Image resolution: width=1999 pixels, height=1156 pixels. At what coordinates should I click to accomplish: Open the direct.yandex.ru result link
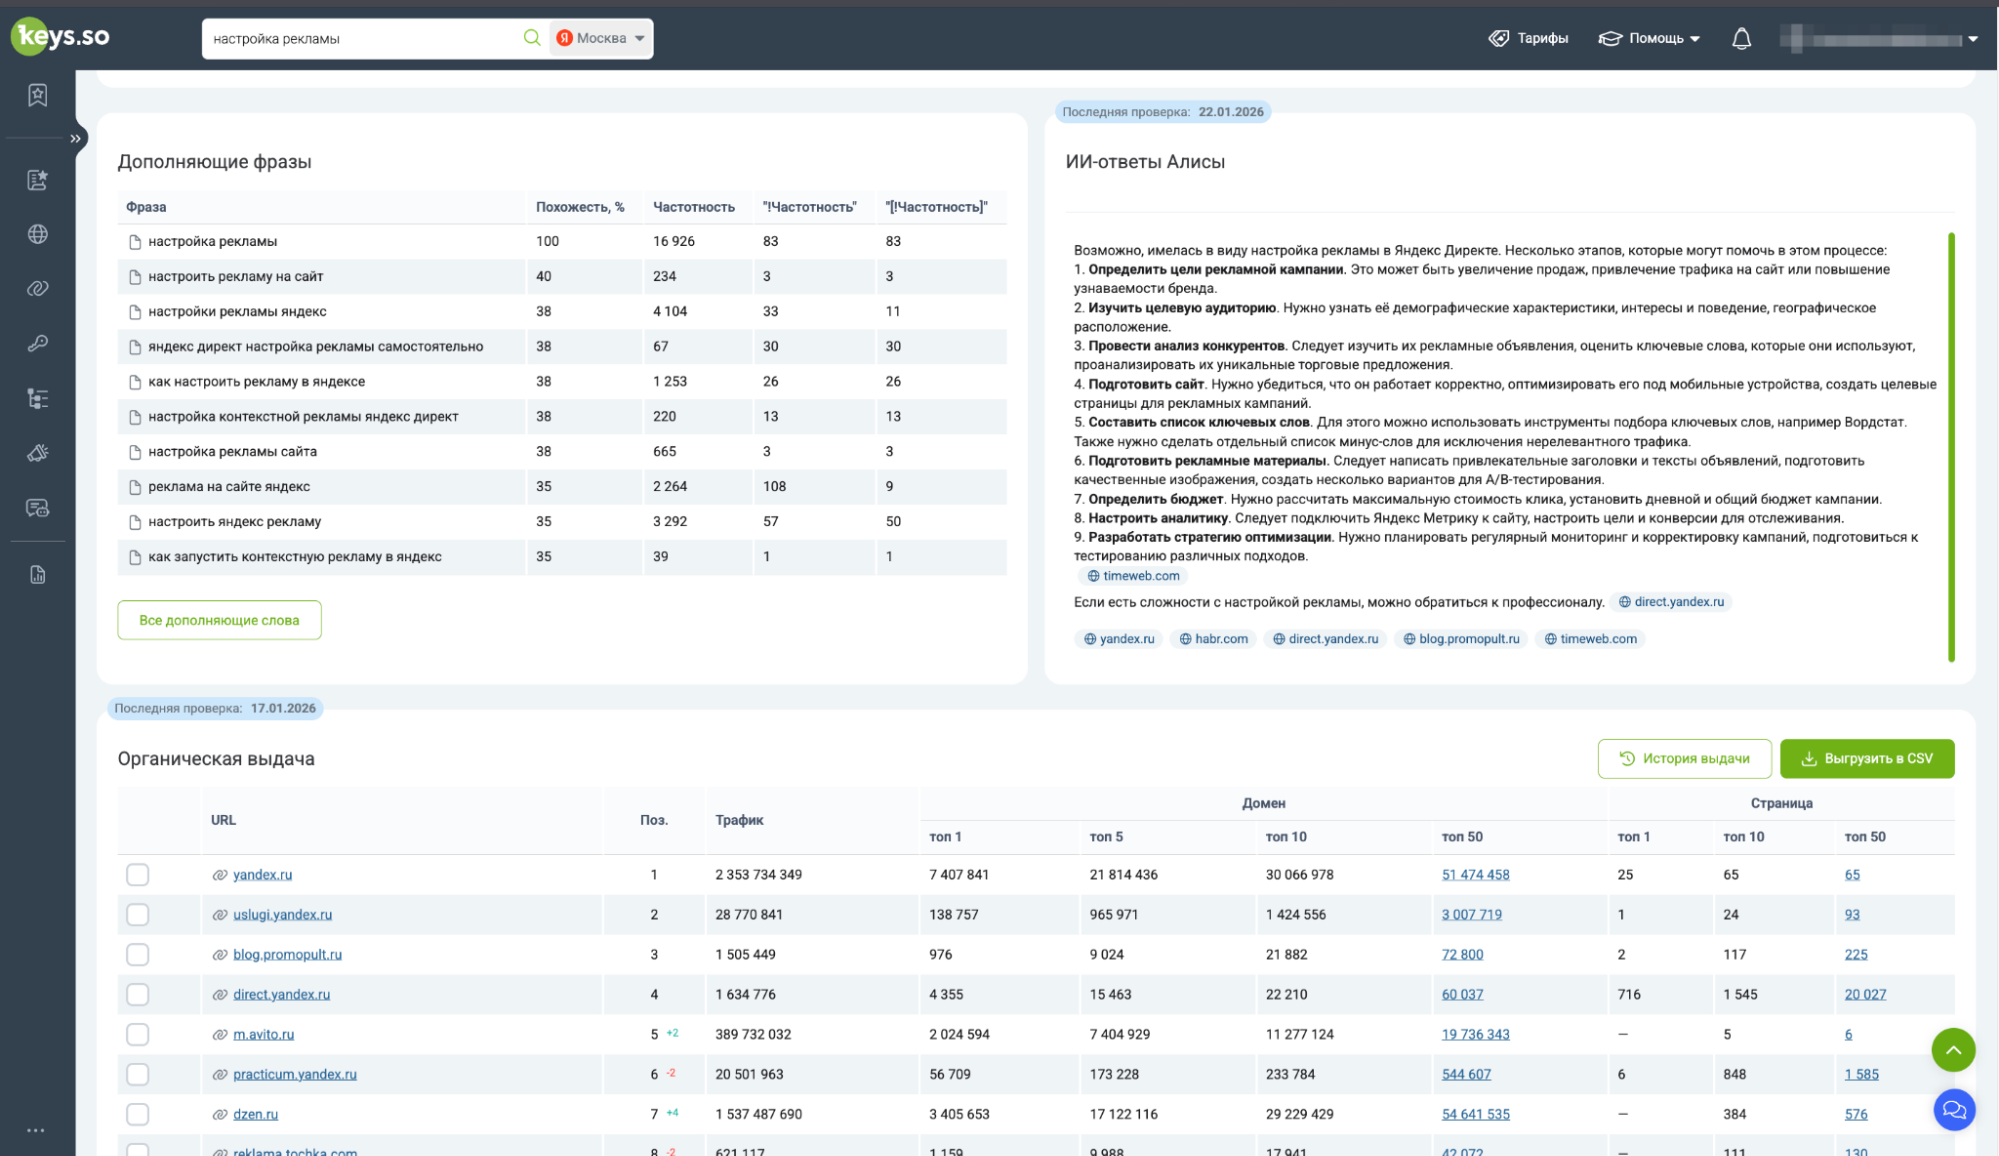click(x=281, y=995)
